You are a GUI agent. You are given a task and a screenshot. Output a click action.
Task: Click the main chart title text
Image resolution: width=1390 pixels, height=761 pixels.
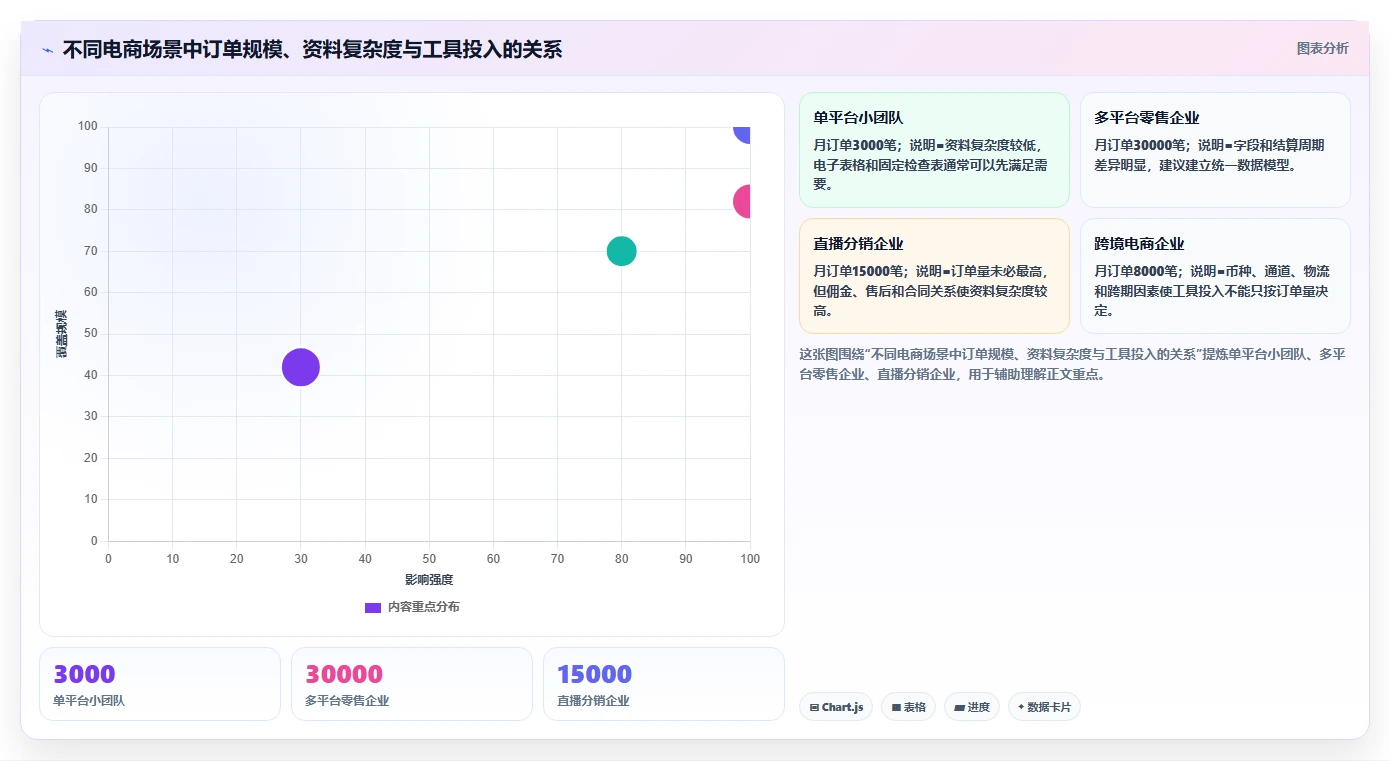[312, 49]
